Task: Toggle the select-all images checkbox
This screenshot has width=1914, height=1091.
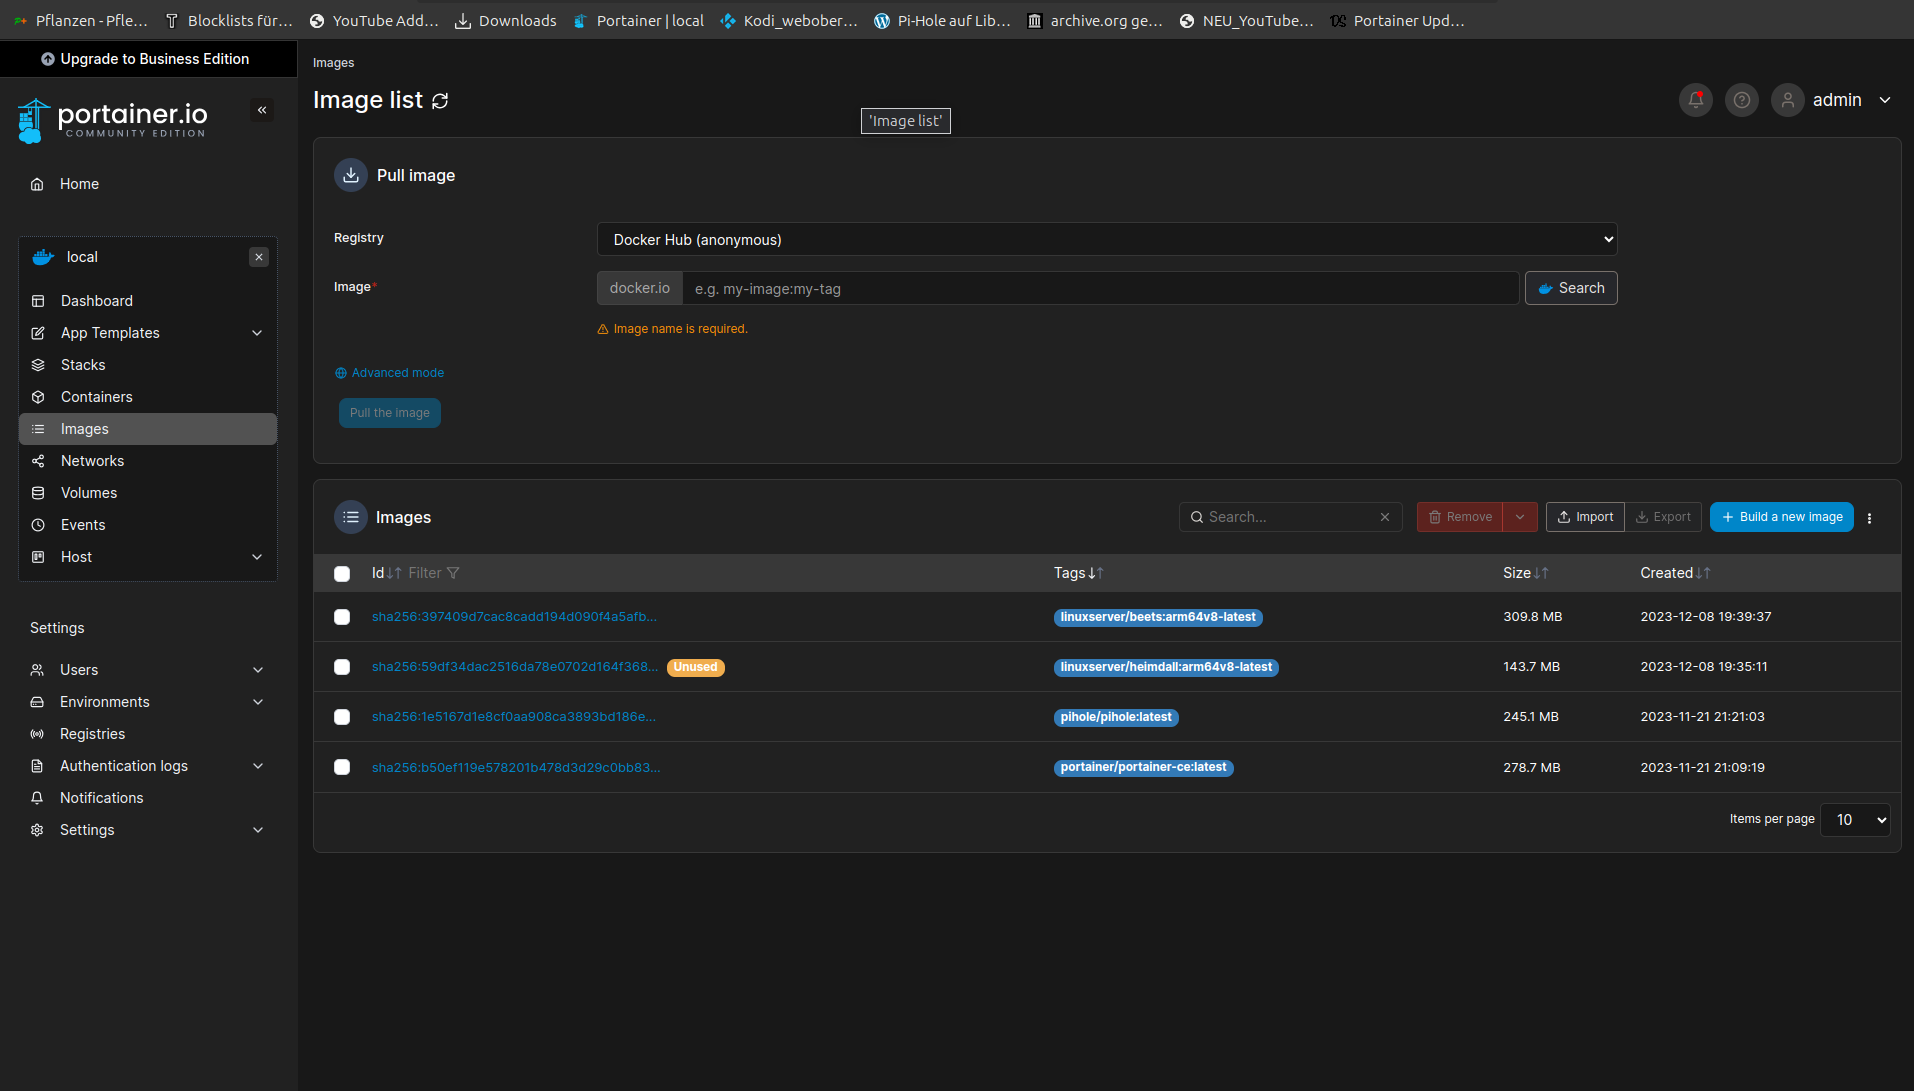Action: (342, 574)
